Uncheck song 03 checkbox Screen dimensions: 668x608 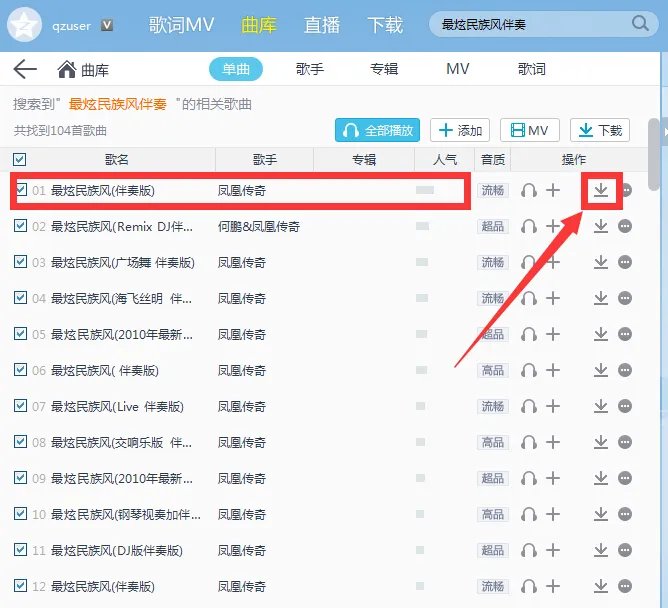(x=20, y=261)
